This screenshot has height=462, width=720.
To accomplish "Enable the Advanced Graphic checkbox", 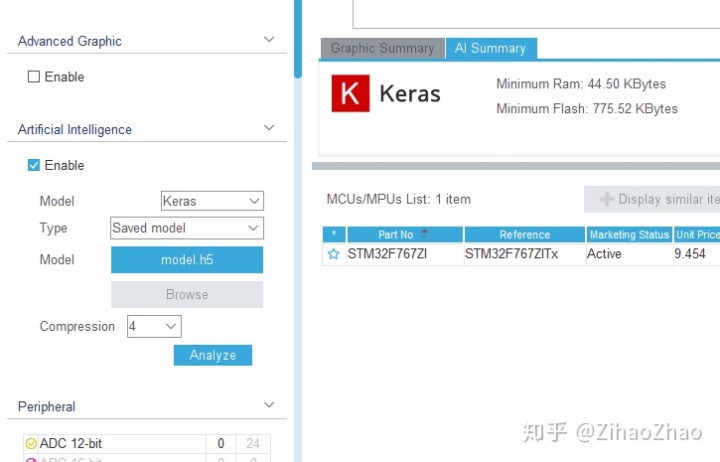I will 34,76.
